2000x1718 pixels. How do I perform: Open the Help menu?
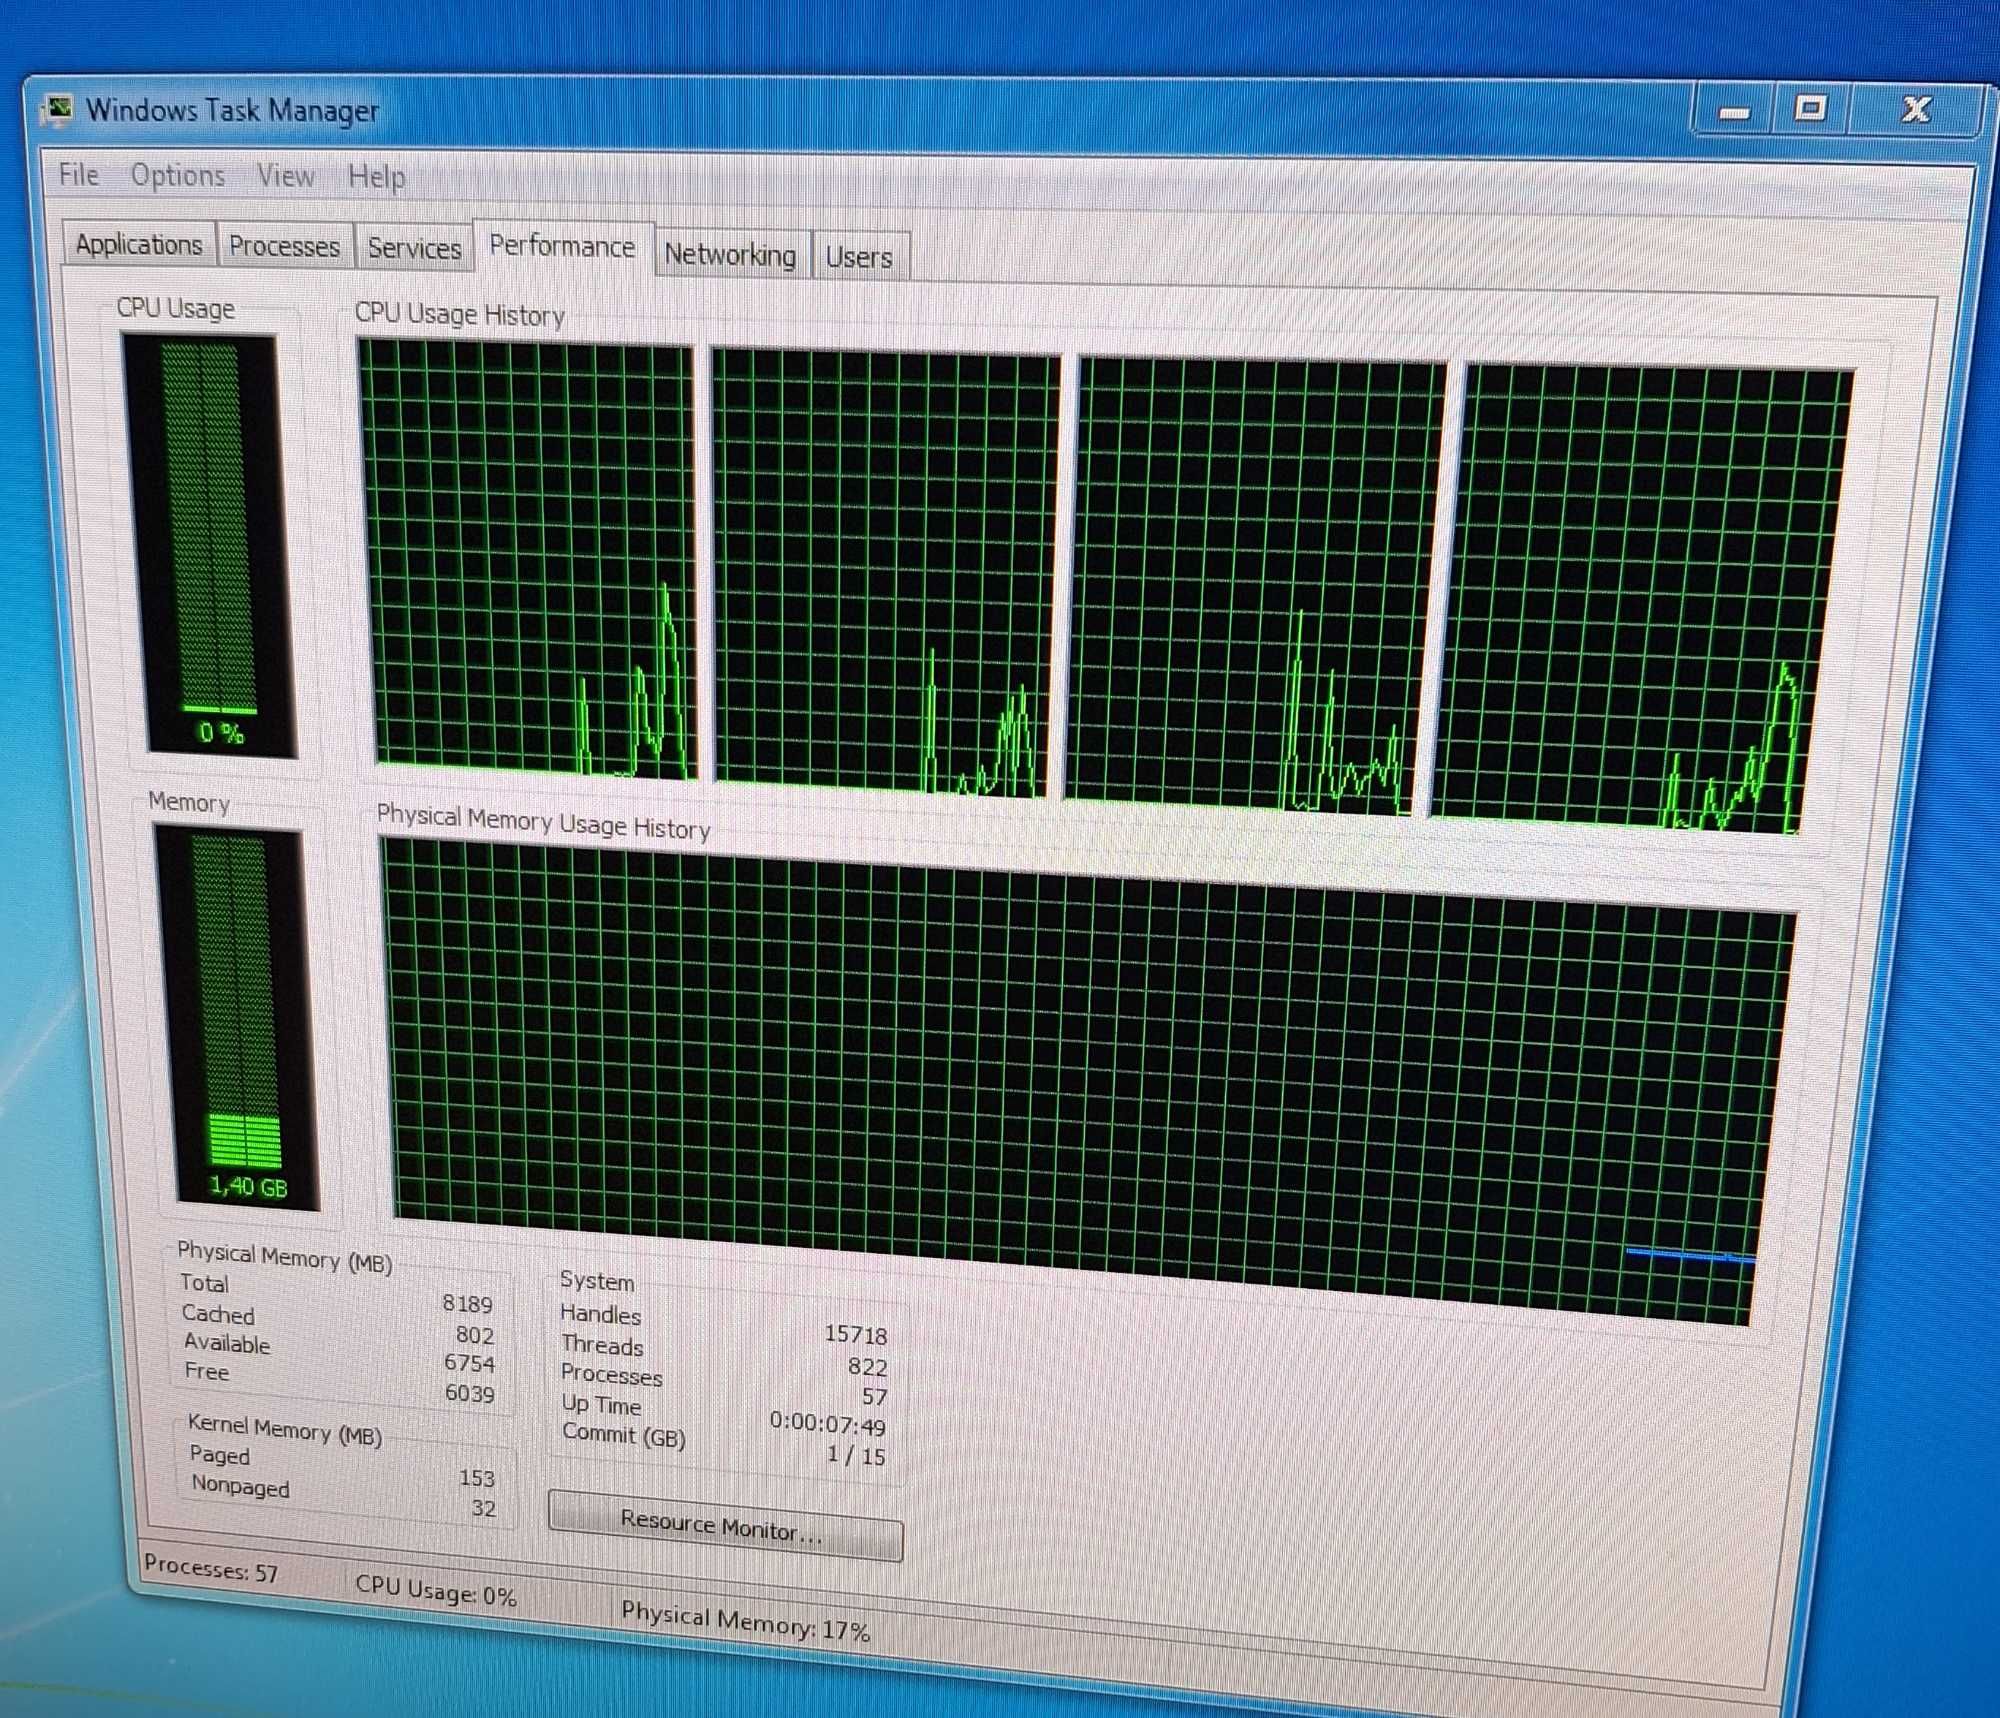(376, 177)
